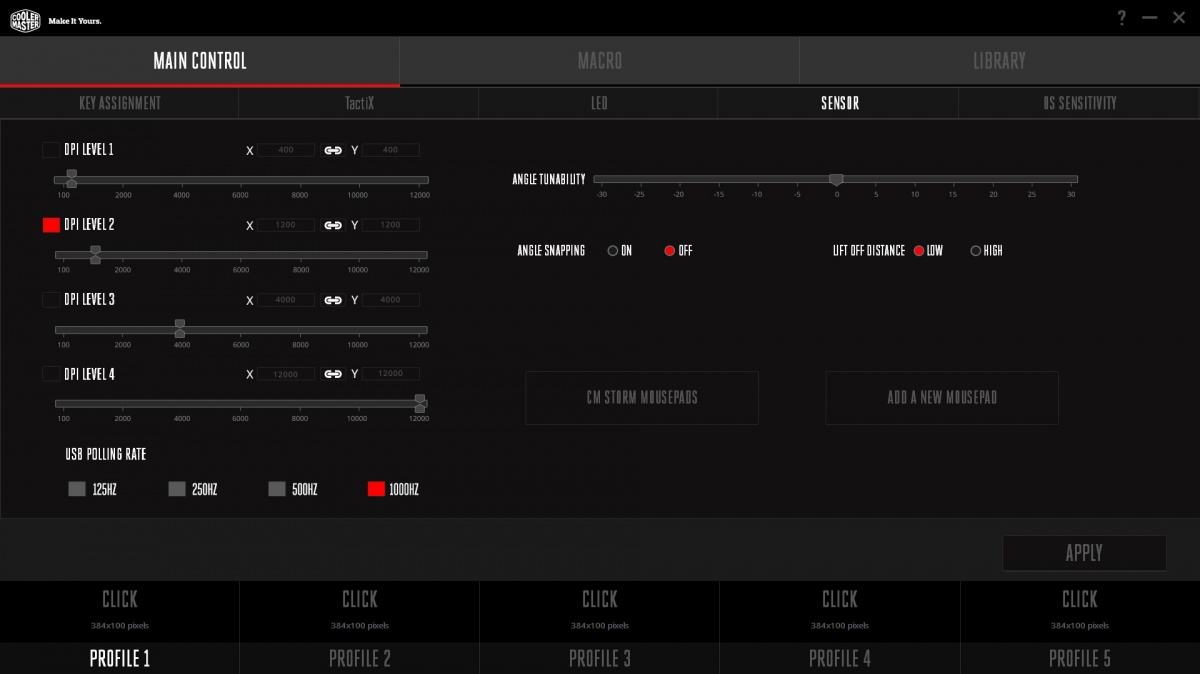The width and height of the screenshot is (1200, 674).
Task: Click the DPI Level 2 slider handle
Action: [x=95, y=254]
